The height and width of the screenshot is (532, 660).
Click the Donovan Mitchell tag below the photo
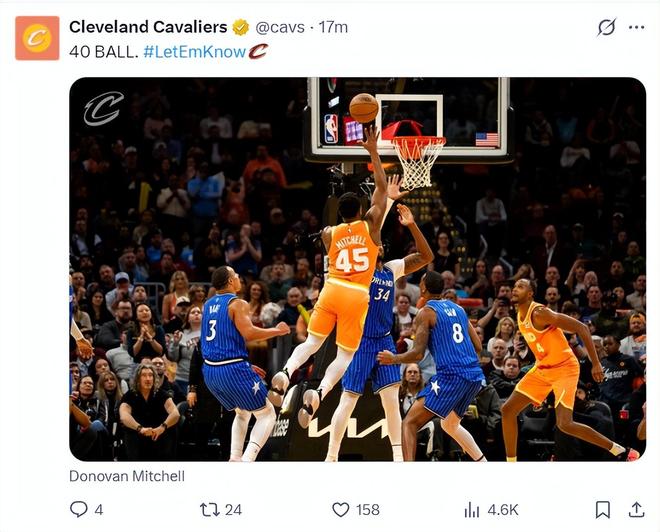[127, 476]
